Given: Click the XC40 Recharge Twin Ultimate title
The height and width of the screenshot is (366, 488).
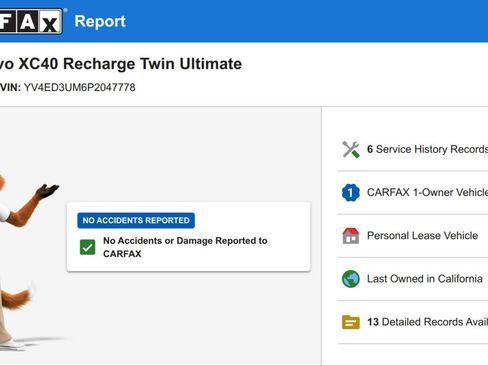Looking at the screenshot, I should 121,64.
